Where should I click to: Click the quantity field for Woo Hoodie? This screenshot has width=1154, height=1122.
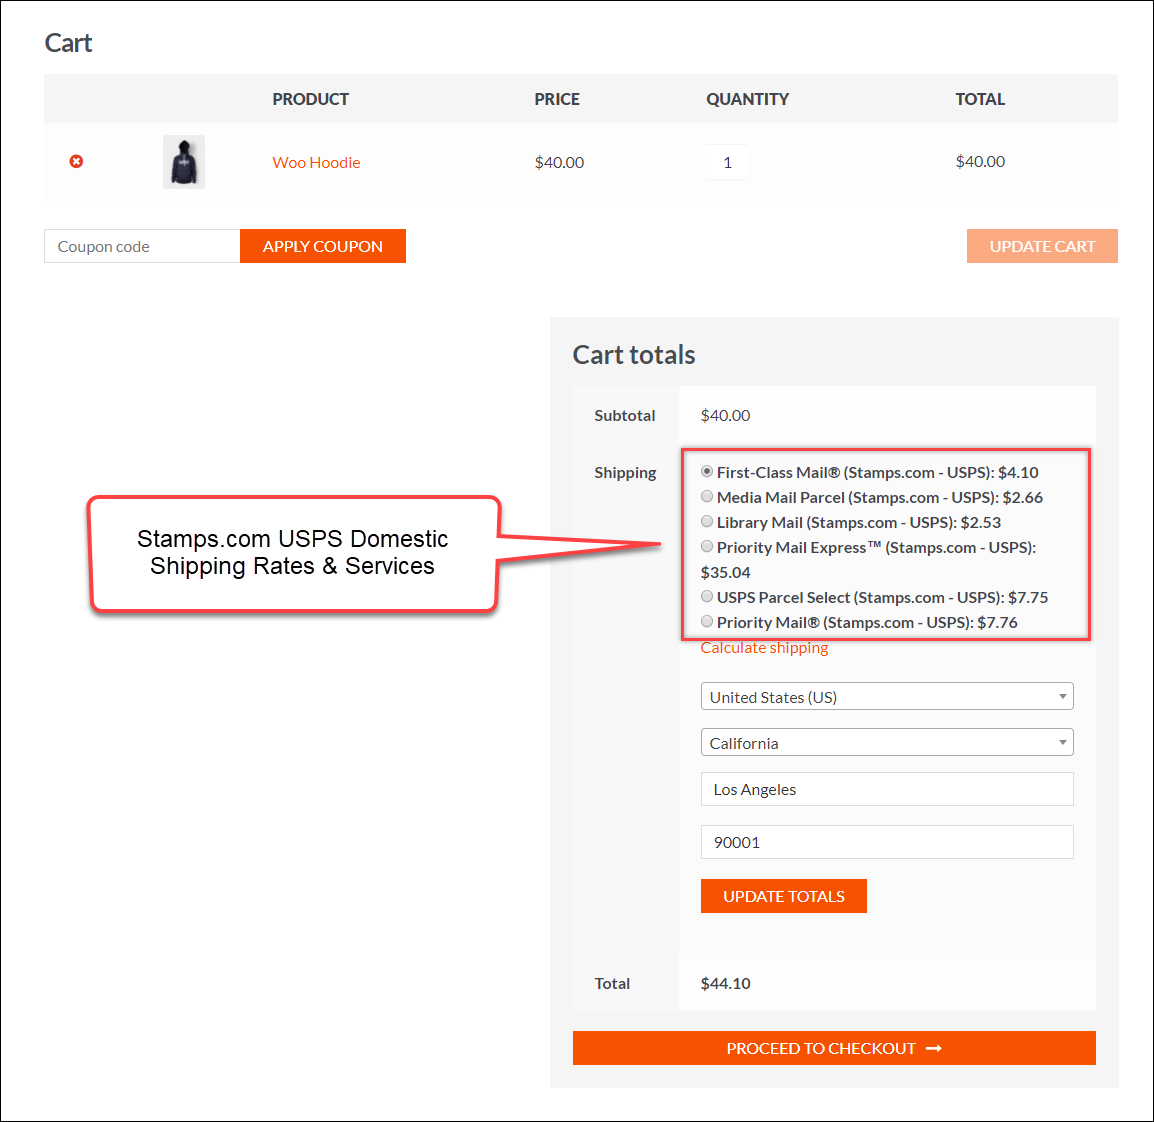click(x=727, y=162)
